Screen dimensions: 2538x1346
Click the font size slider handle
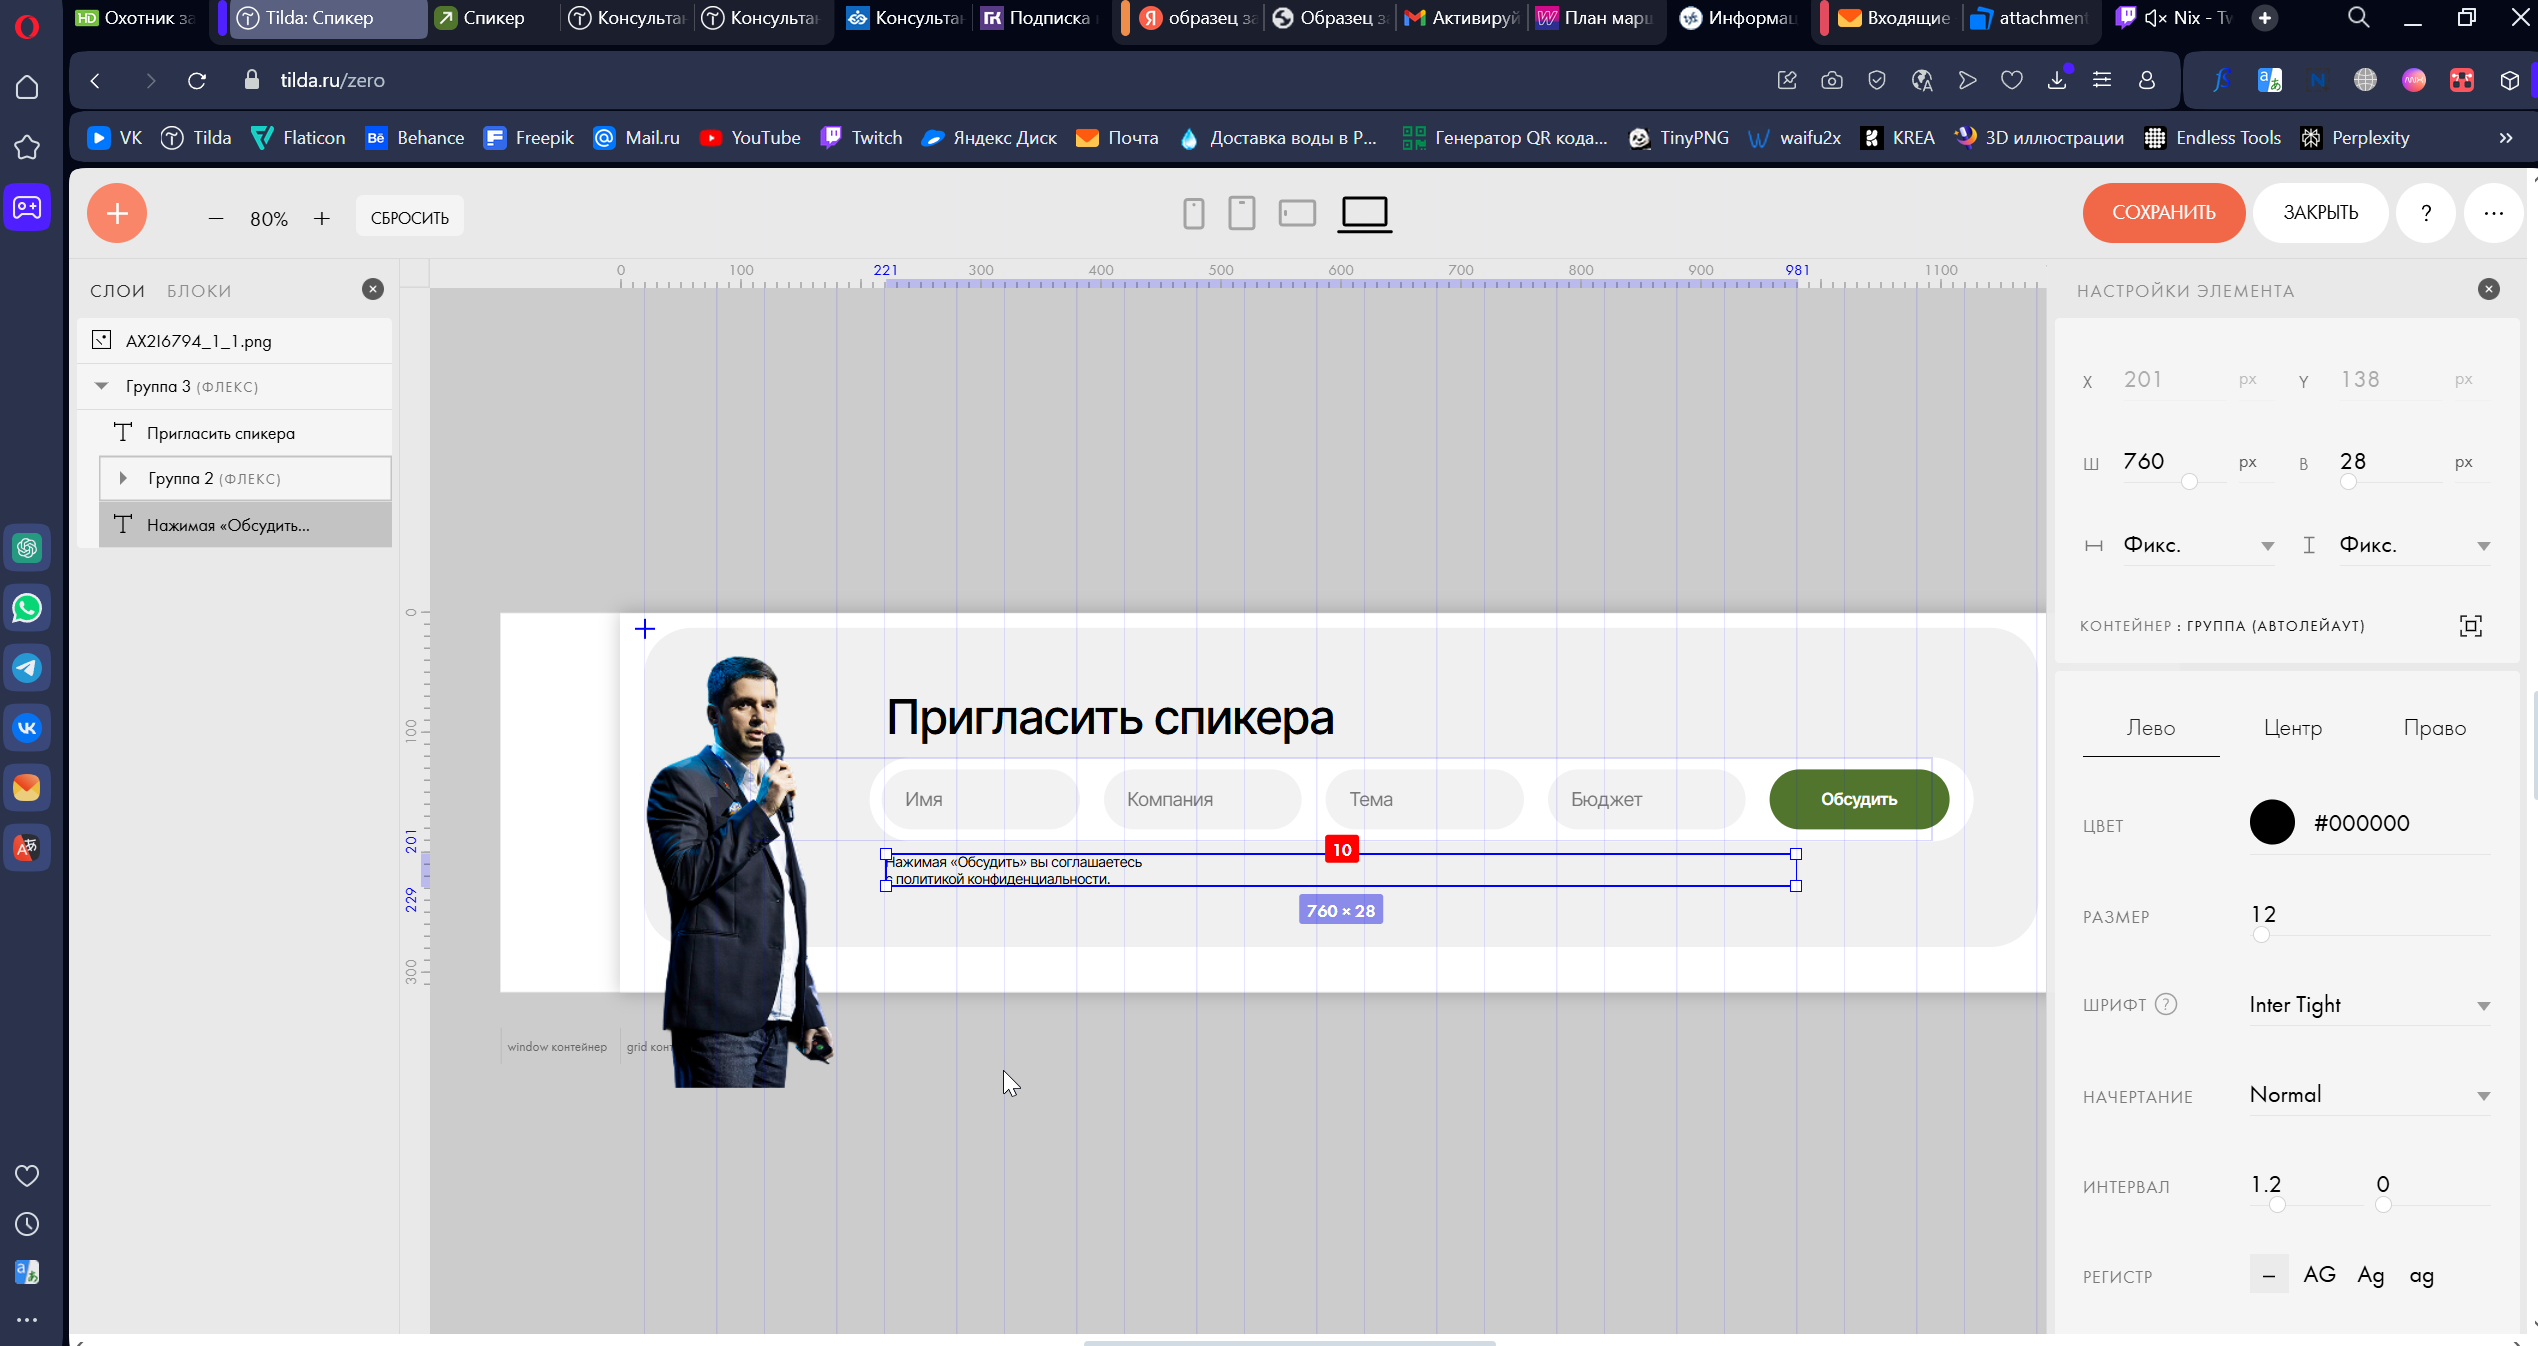point(2261,935)
